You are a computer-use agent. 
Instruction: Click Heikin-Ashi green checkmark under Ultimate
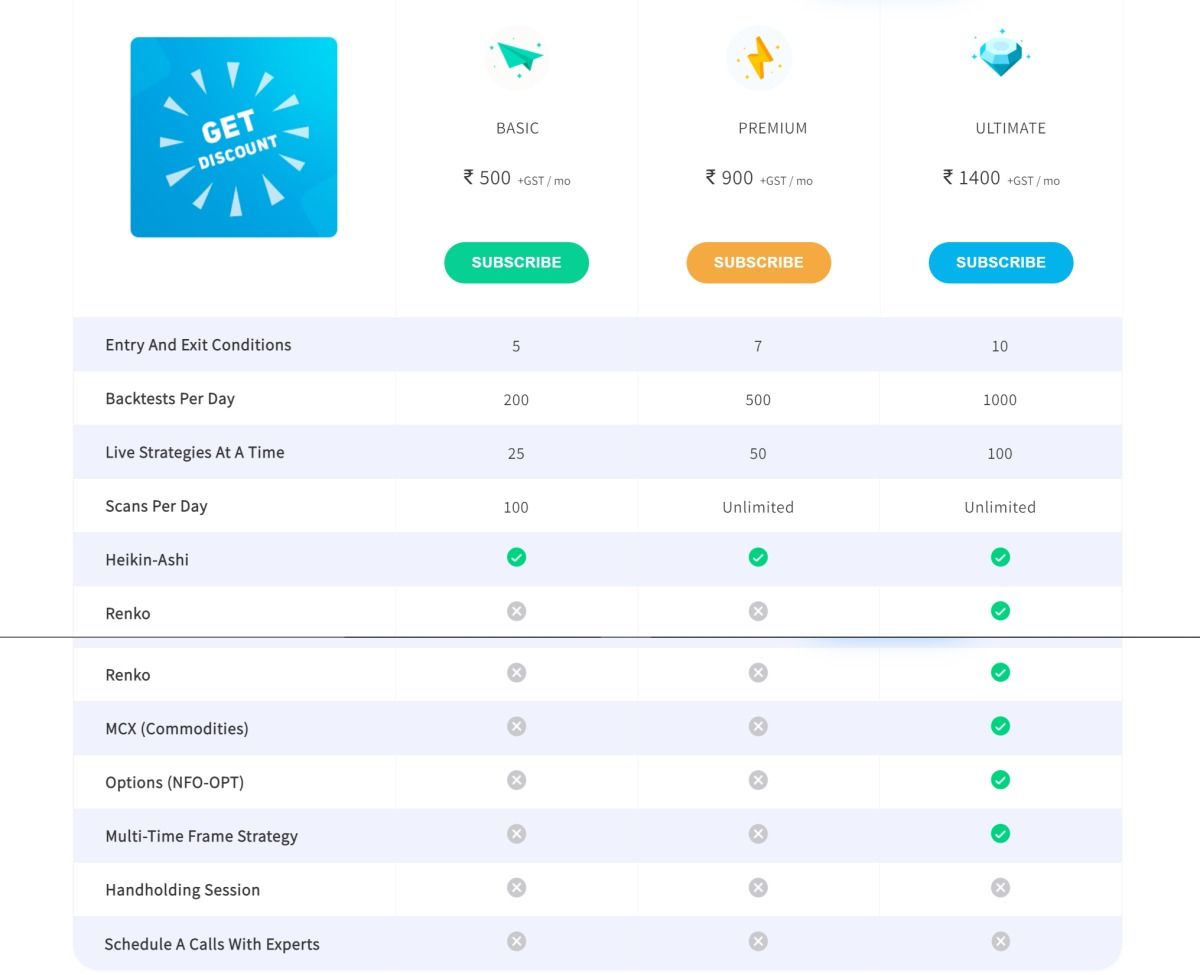pos(1000,557)
